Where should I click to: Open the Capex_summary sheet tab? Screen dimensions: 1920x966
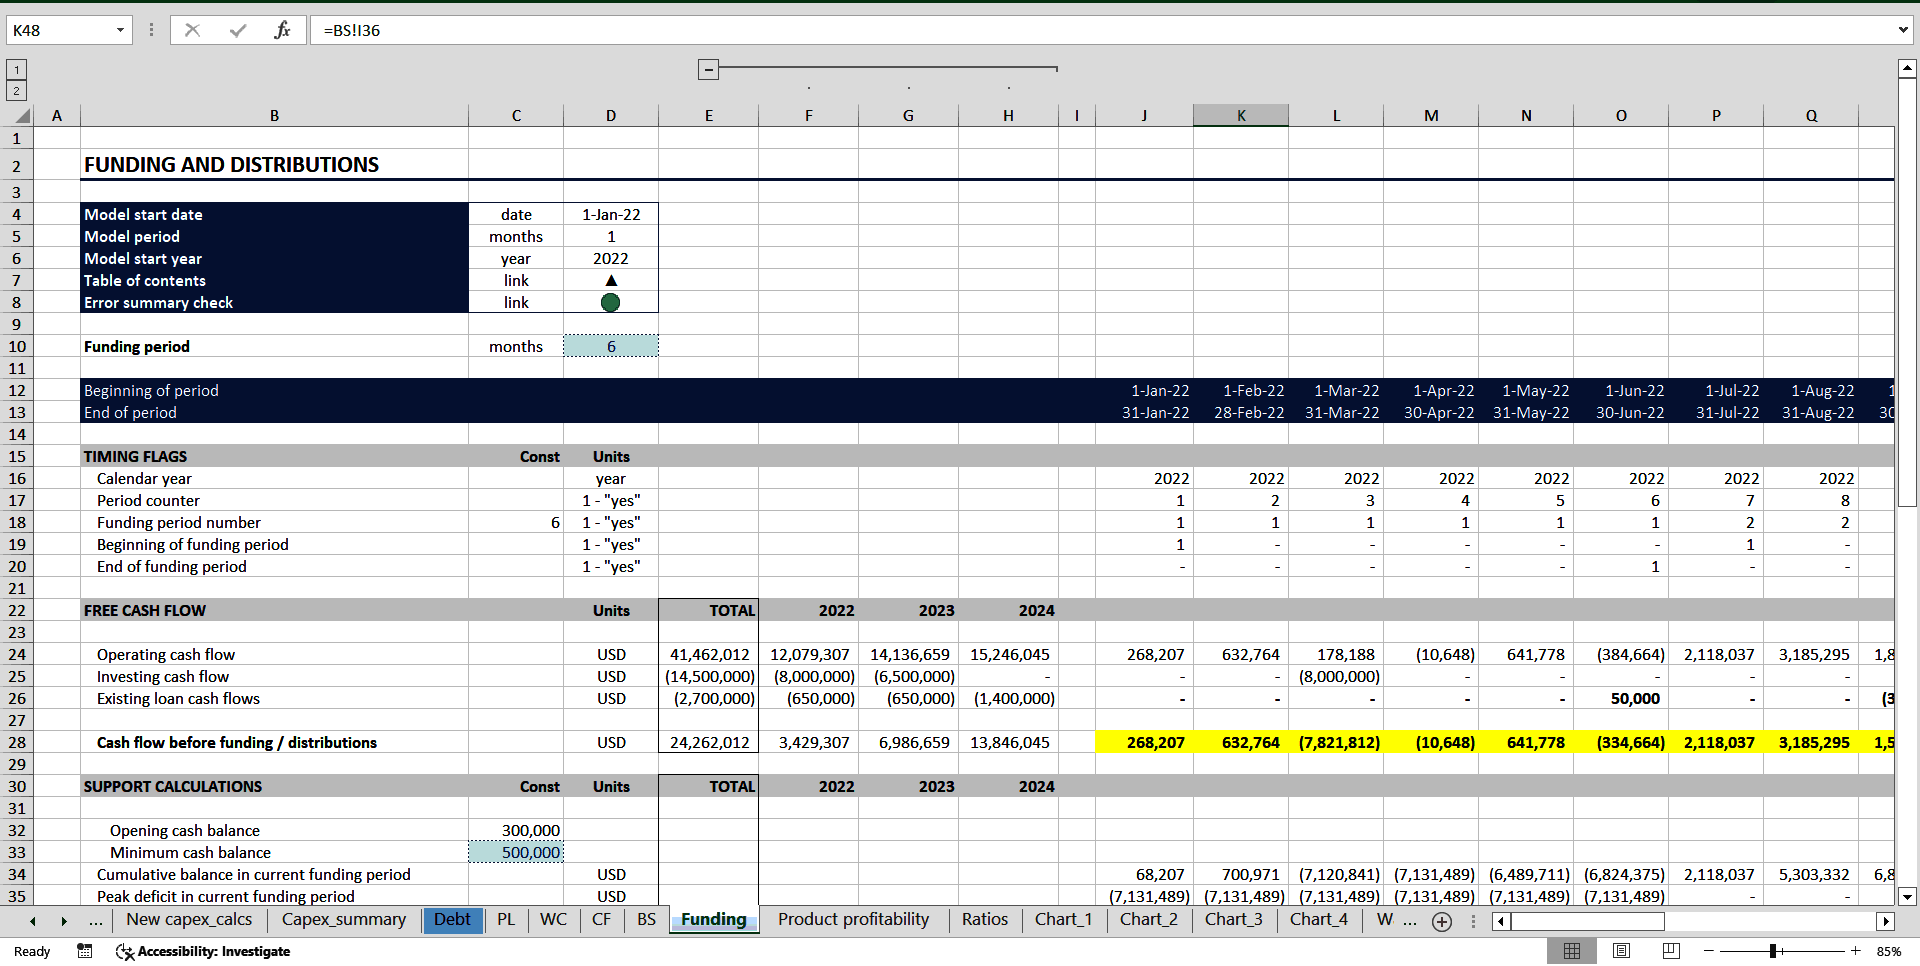(344, 919)
